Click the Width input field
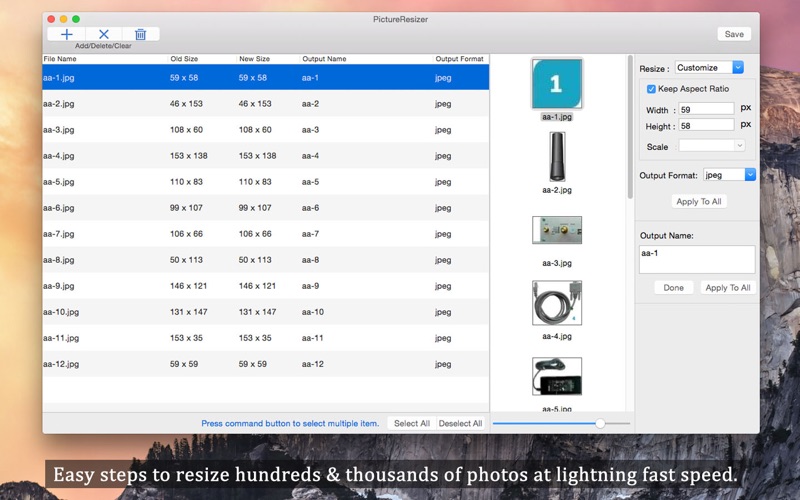Viewport: 800px width, 500px height. tap(706, 109)
